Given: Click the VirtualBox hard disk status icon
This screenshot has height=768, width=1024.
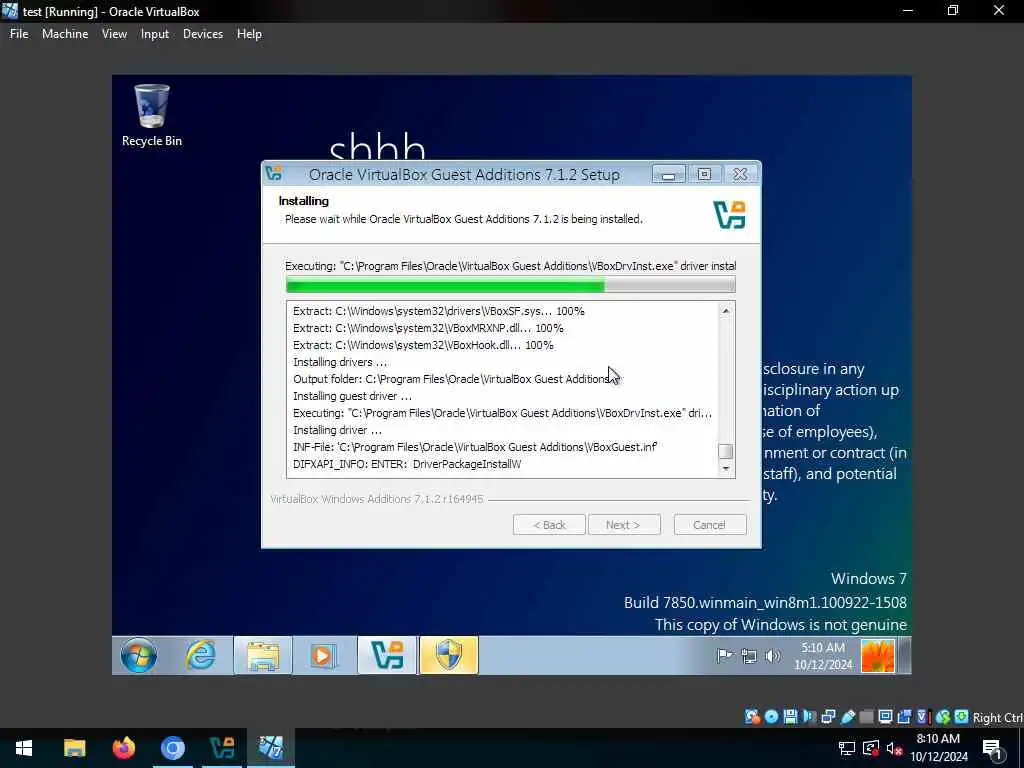Looking at the screenshot, I should (752, 717).
